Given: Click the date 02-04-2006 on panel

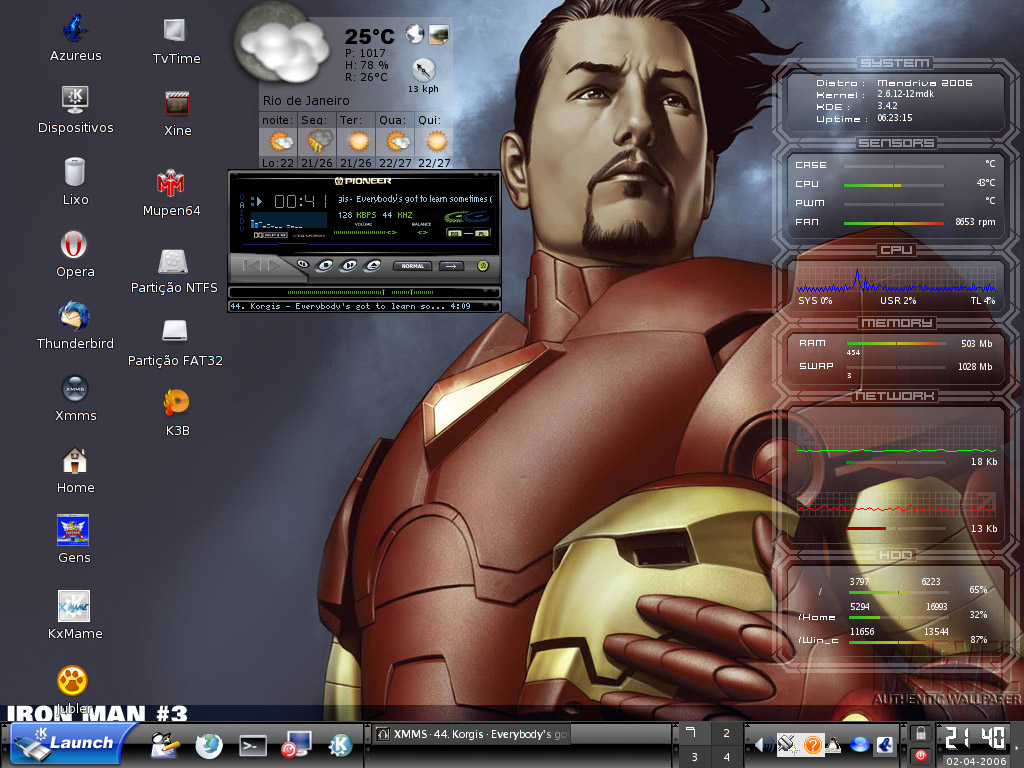Looking at the screenshot, I should point(976,761).
